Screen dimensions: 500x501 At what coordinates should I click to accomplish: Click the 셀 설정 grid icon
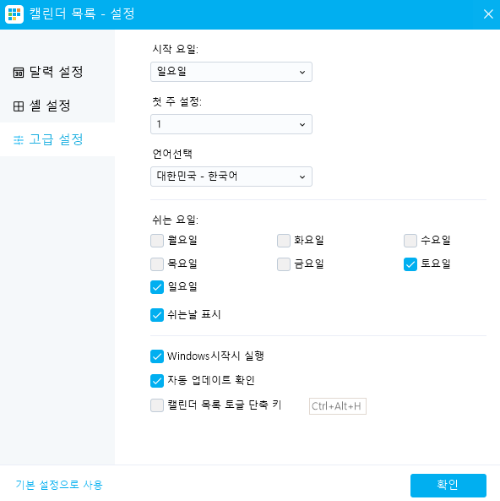(18, 106)
